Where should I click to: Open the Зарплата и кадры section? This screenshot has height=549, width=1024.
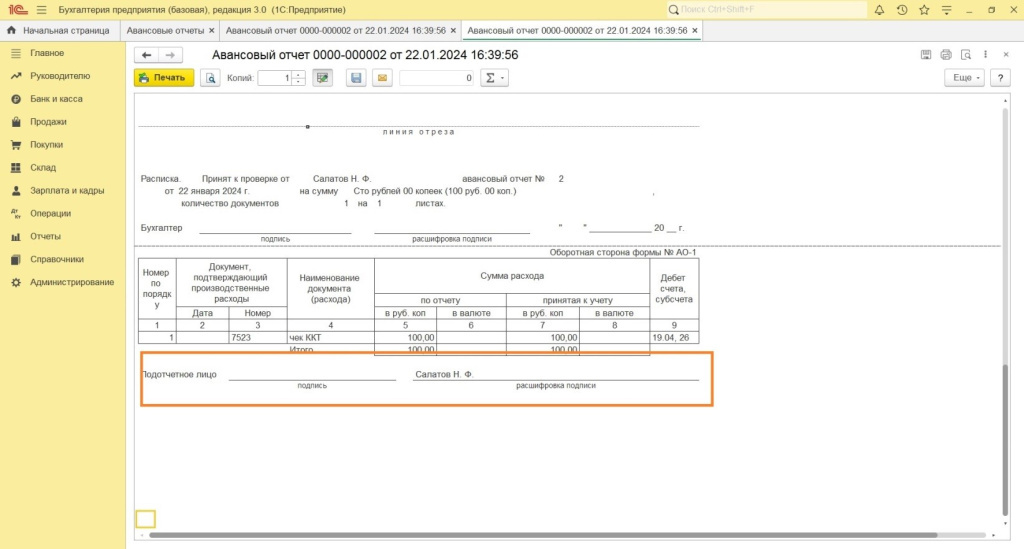click(x=67, y=190)
